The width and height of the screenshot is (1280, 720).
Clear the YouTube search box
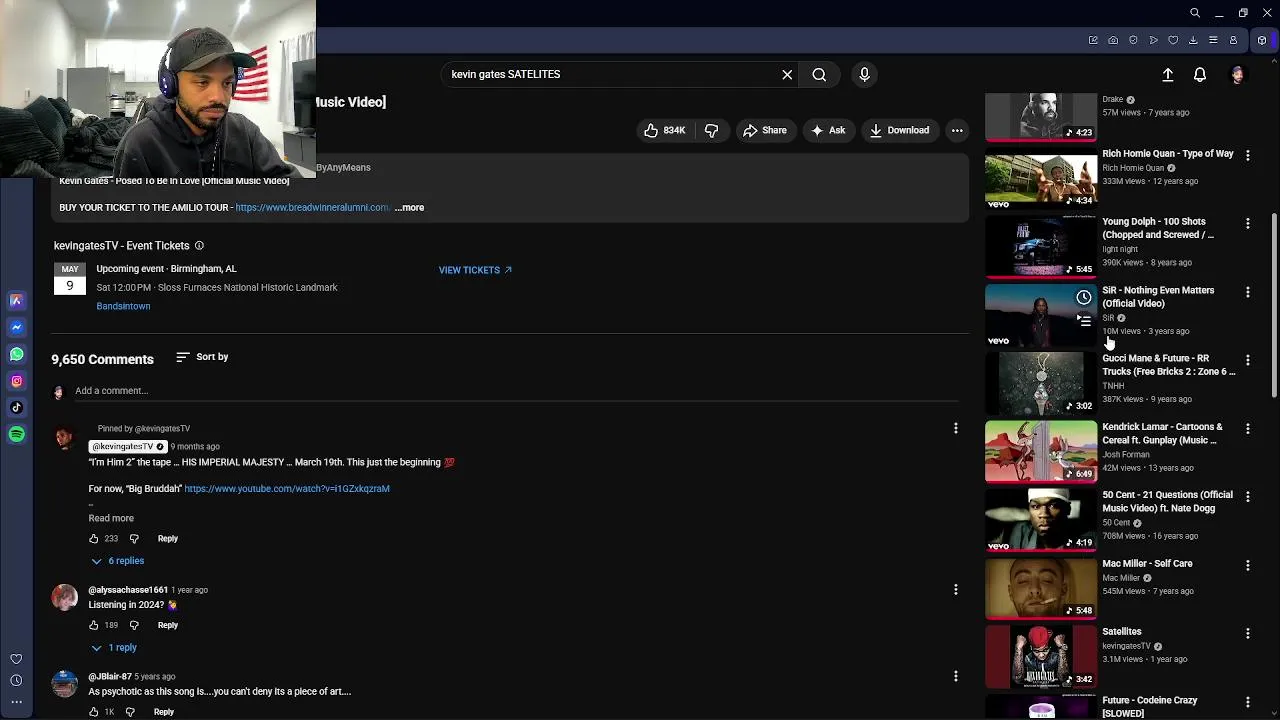[x=787, y=74]
